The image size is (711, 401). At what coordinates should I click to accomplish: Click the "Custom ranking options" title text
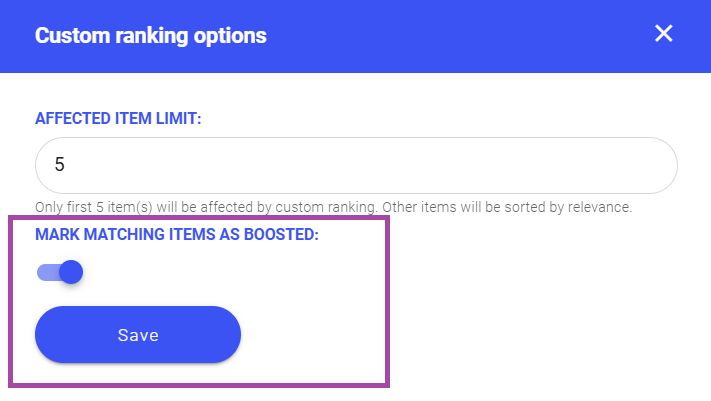tap(151, 36)
